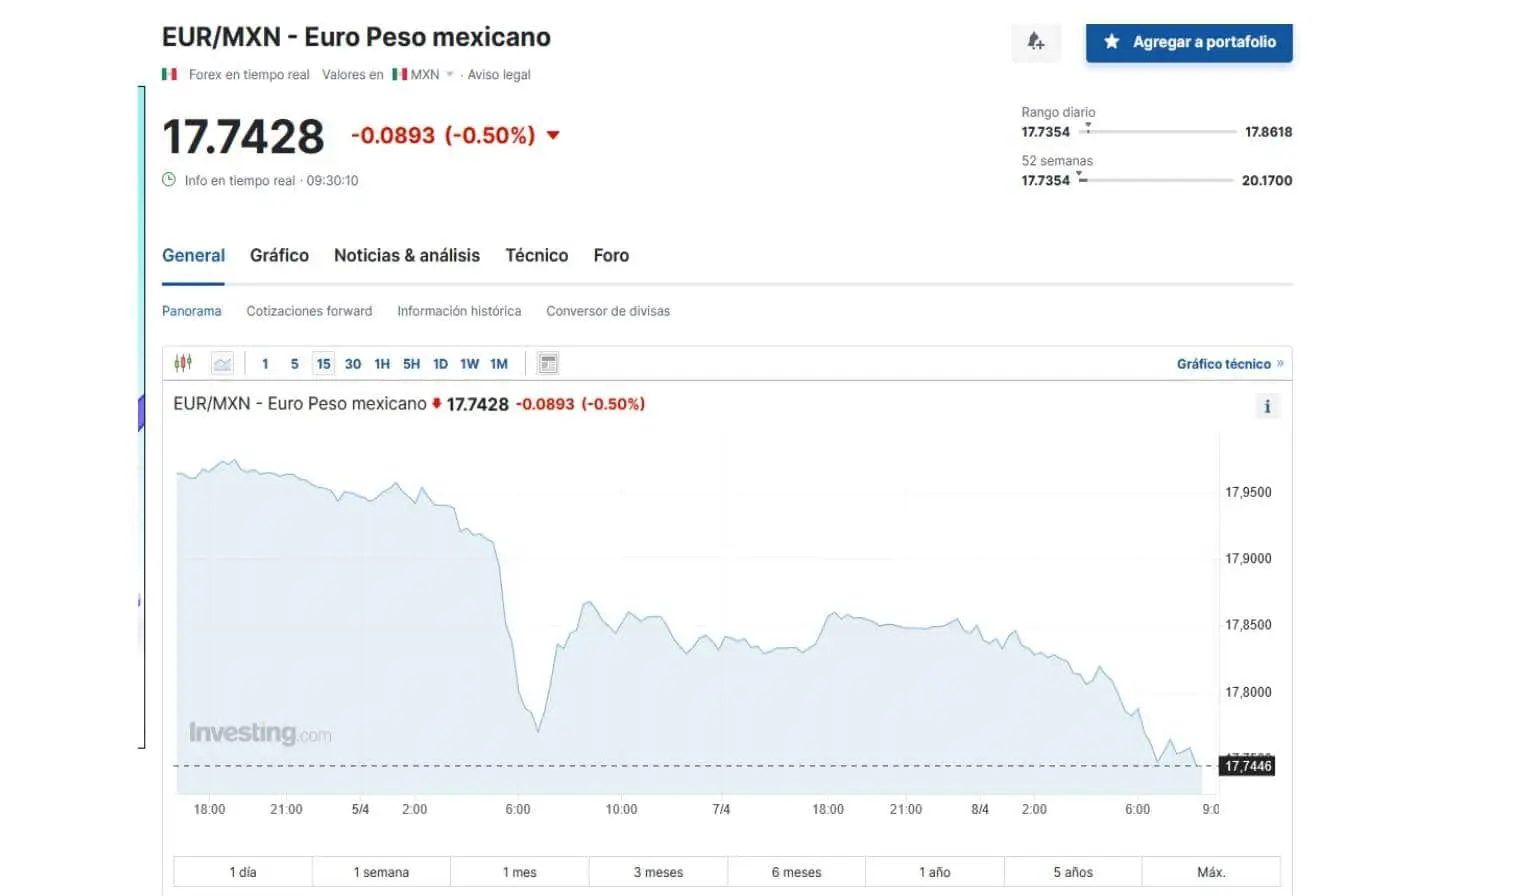Set chart interval to 1W
Image resolution: width=1537 pixels, height=896 pixels.
(469, 364)
